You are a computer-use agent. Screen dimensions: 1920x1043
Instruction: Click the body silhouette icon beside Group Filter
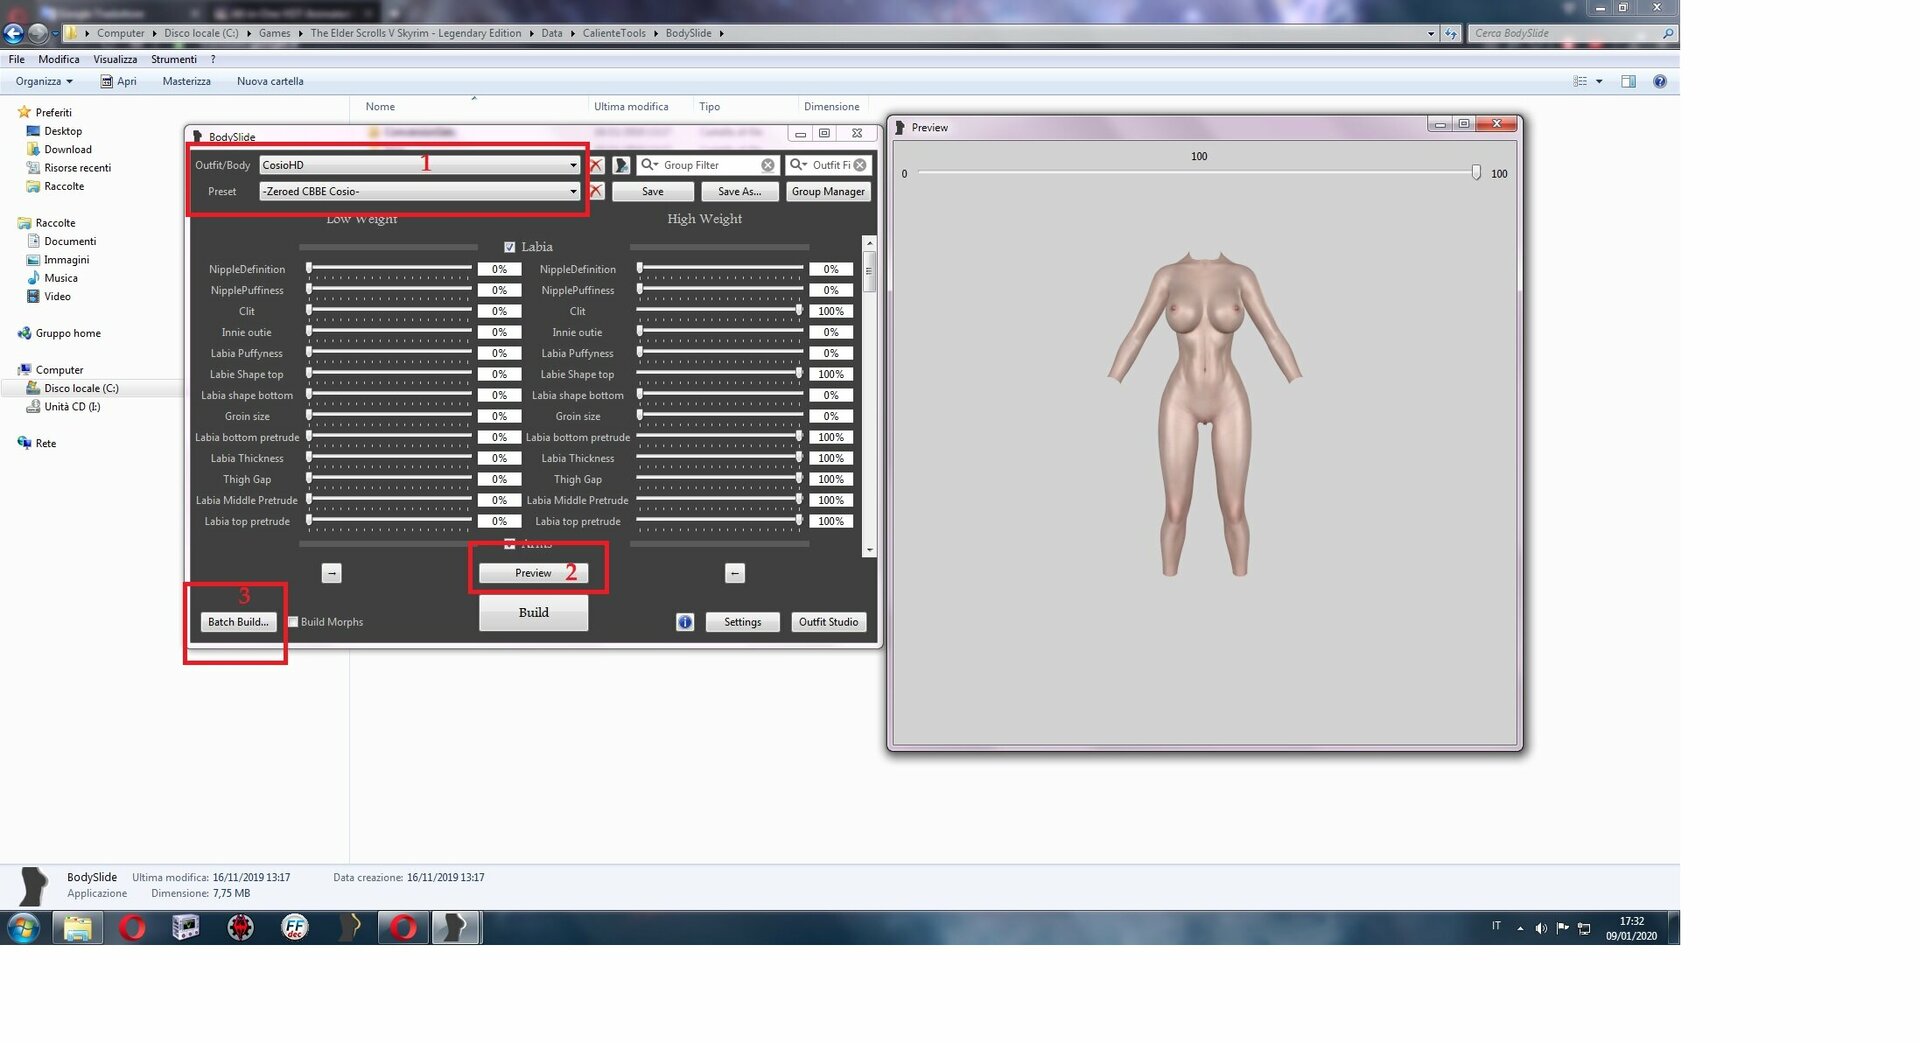coord(621,165)
